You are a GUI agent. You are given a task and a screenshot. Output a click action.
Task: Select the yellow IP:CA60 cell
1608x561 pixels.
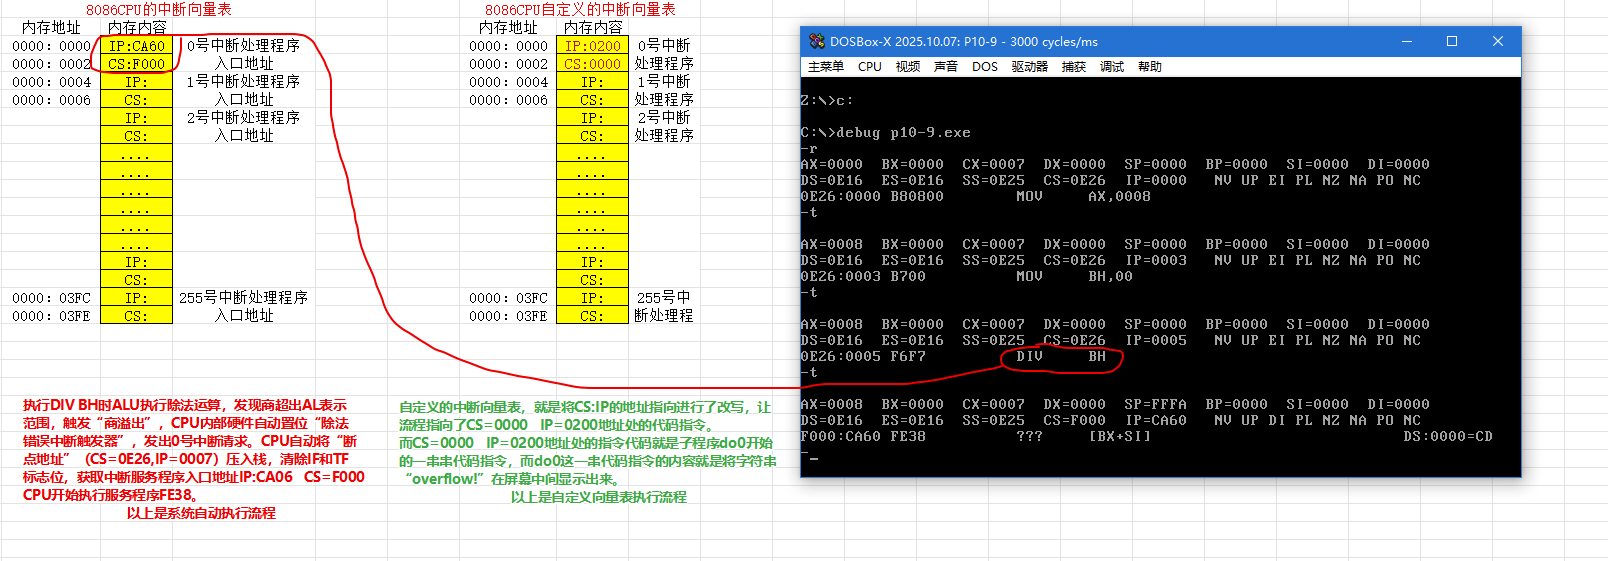pyautogui.click(x=136, y=46)
